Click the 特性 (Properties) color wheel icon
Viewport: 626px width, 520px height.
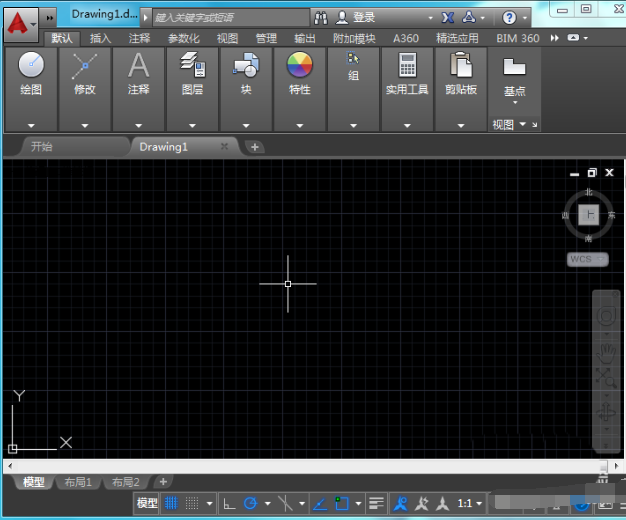(x=299, y=66)
